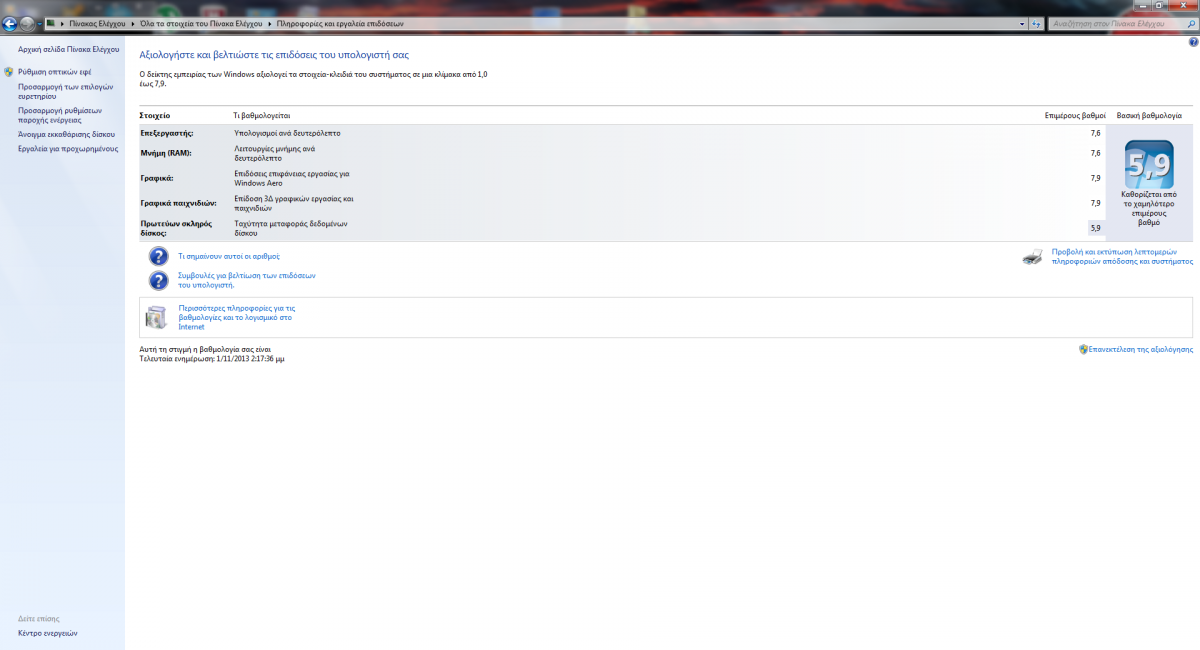This screenshot has height=650, width=1200.
Task: Open 'Ρύθμιση οπτικών εφέ' link
Action: pyautogui.click(x=54, y=72)
